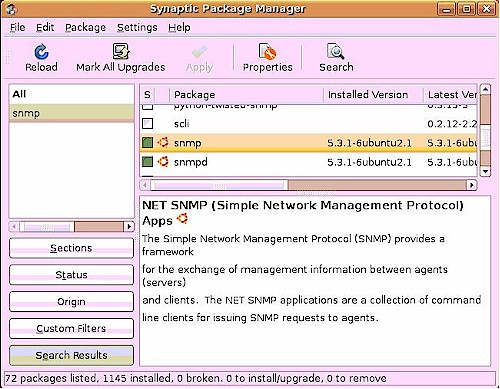Open the File menu

click(x=17, y=27)
